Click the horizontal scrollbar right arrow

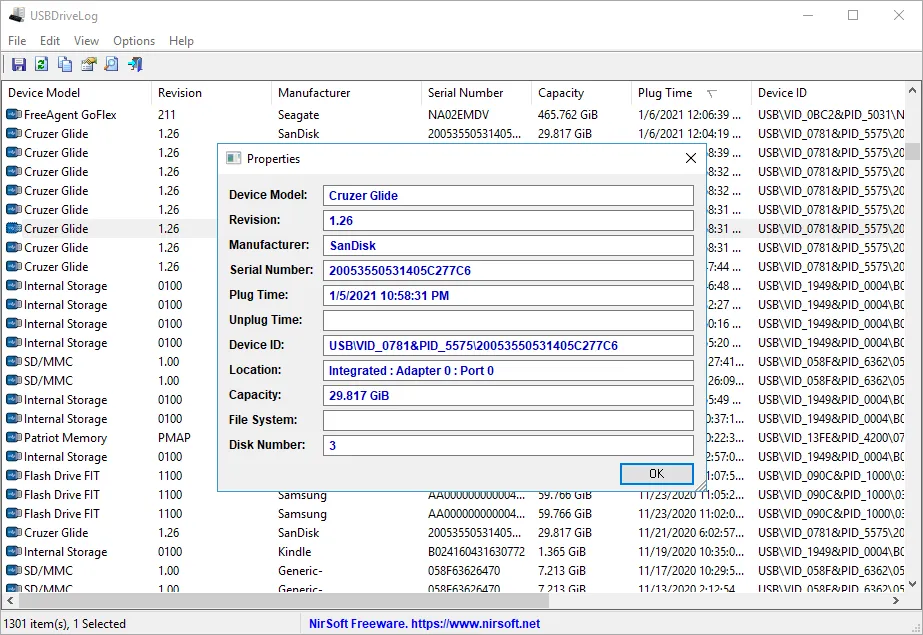[896, 600]
